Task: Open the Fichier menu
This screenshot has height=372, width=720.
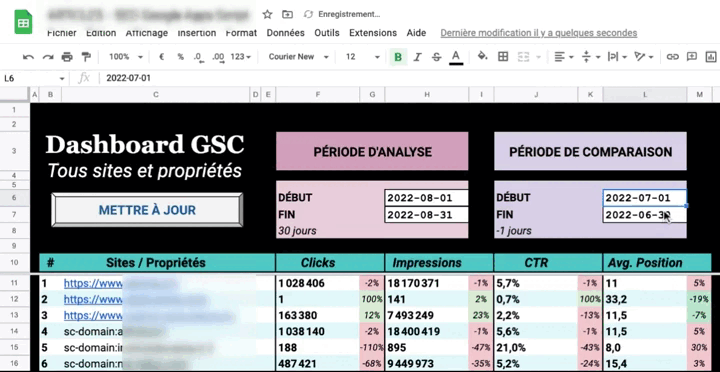Action: (x=62, y=33)
